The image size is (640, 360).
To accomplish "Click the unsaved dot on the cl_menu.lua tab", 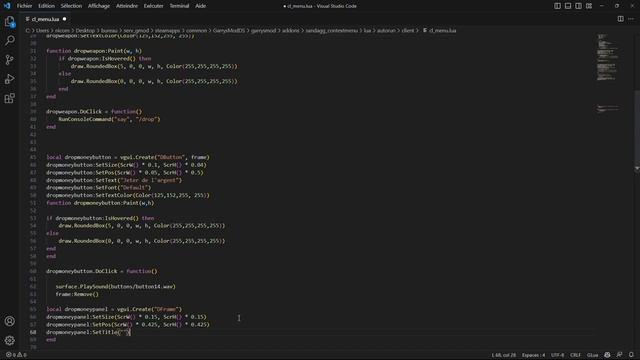I will [64, 19].
